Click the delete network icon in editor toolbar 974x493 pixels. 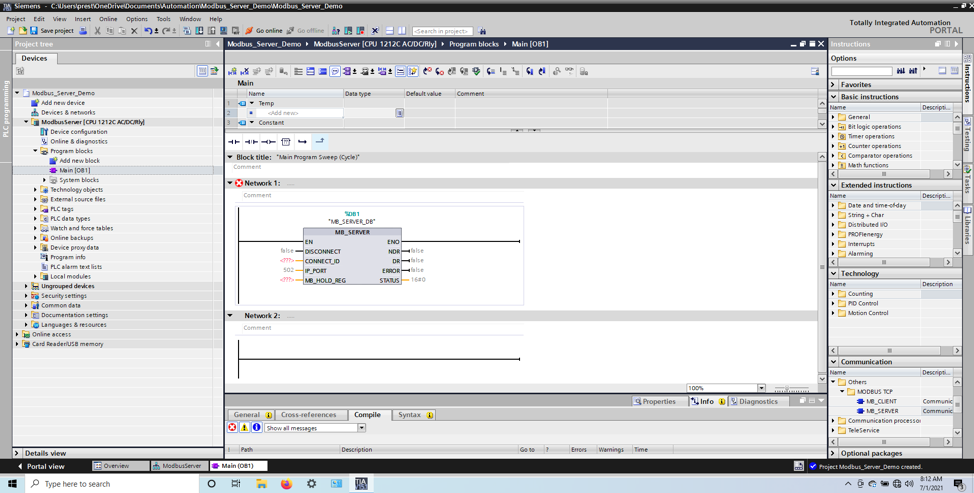pyautogui.click(x=245, y=71)
